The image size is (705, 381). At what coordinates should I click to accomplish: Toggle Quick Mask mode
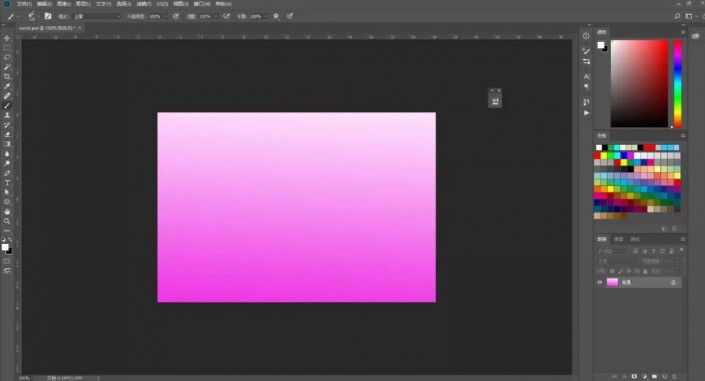click(7, 261)
